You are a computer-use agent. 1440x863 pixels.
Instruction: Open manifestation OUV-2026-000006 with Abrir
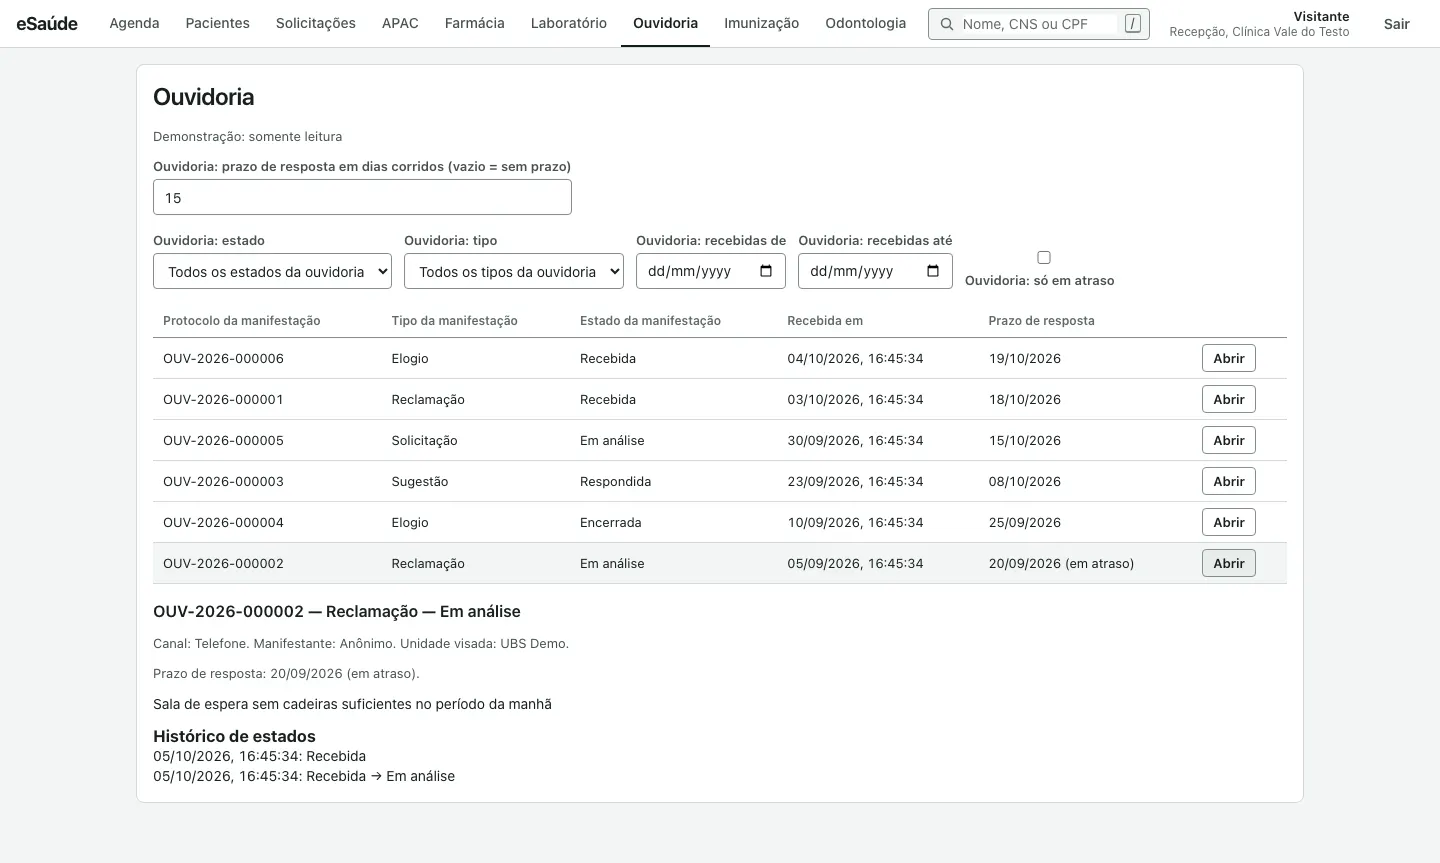coord(1229,358)
